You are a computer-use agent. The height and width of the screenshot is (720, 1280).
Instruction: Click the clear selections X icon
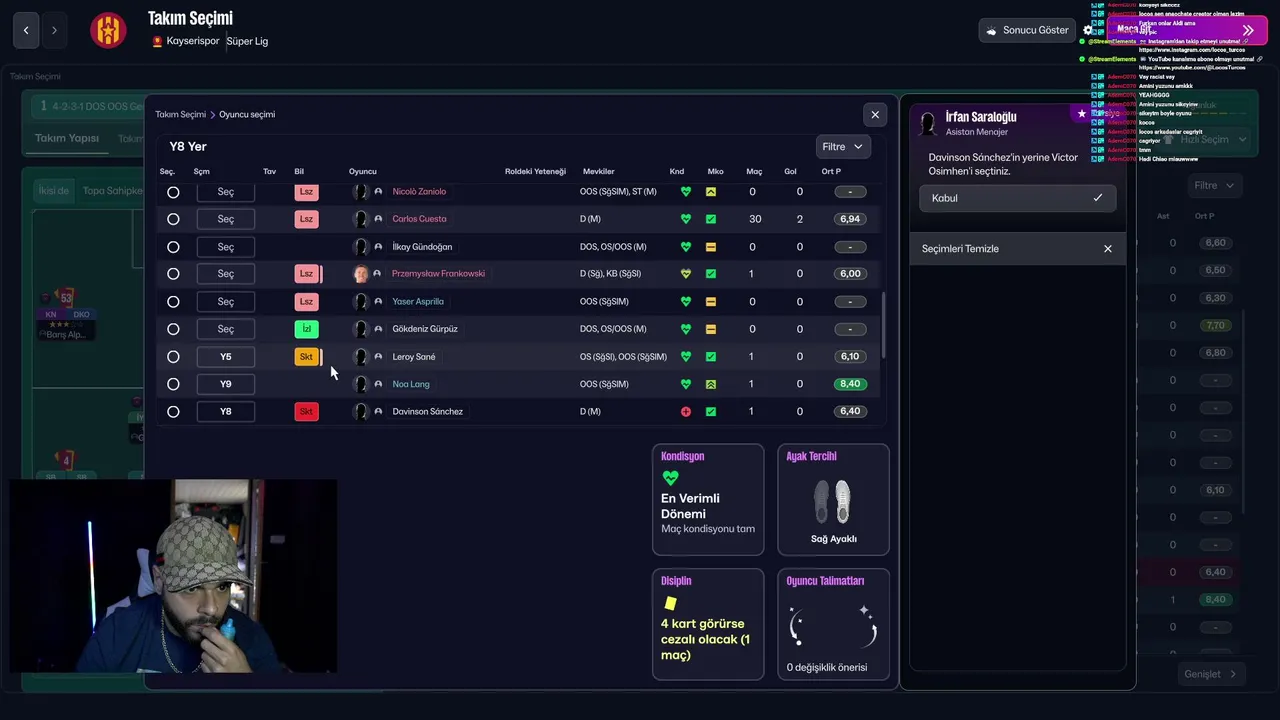tap(1107, 249)
